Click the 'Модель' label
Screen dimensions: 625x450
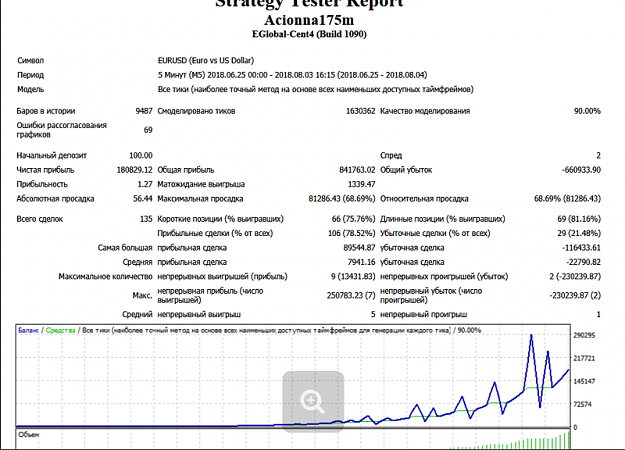(x=30, y=89)
